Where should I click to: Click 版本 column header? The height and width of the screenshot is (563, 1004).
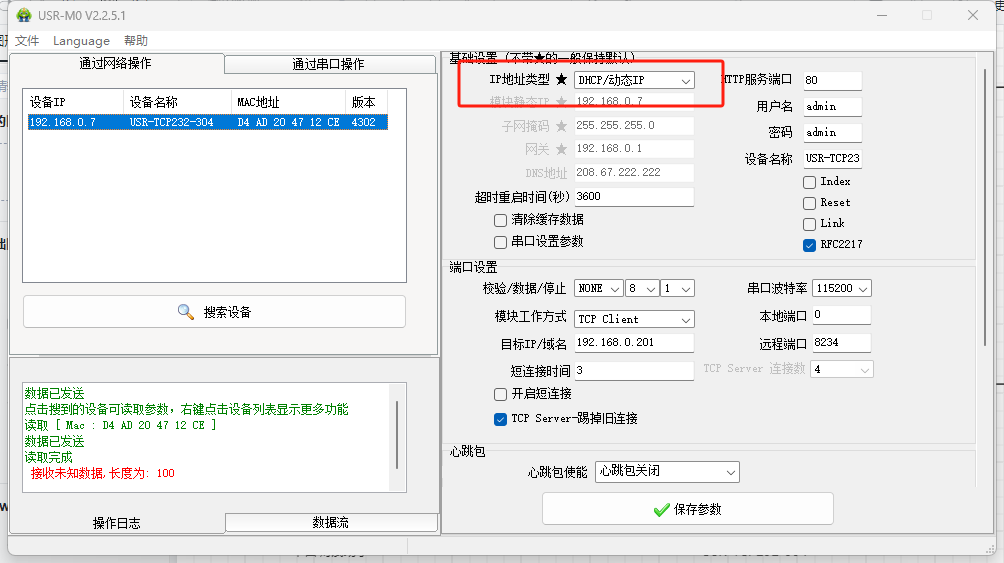367,102
